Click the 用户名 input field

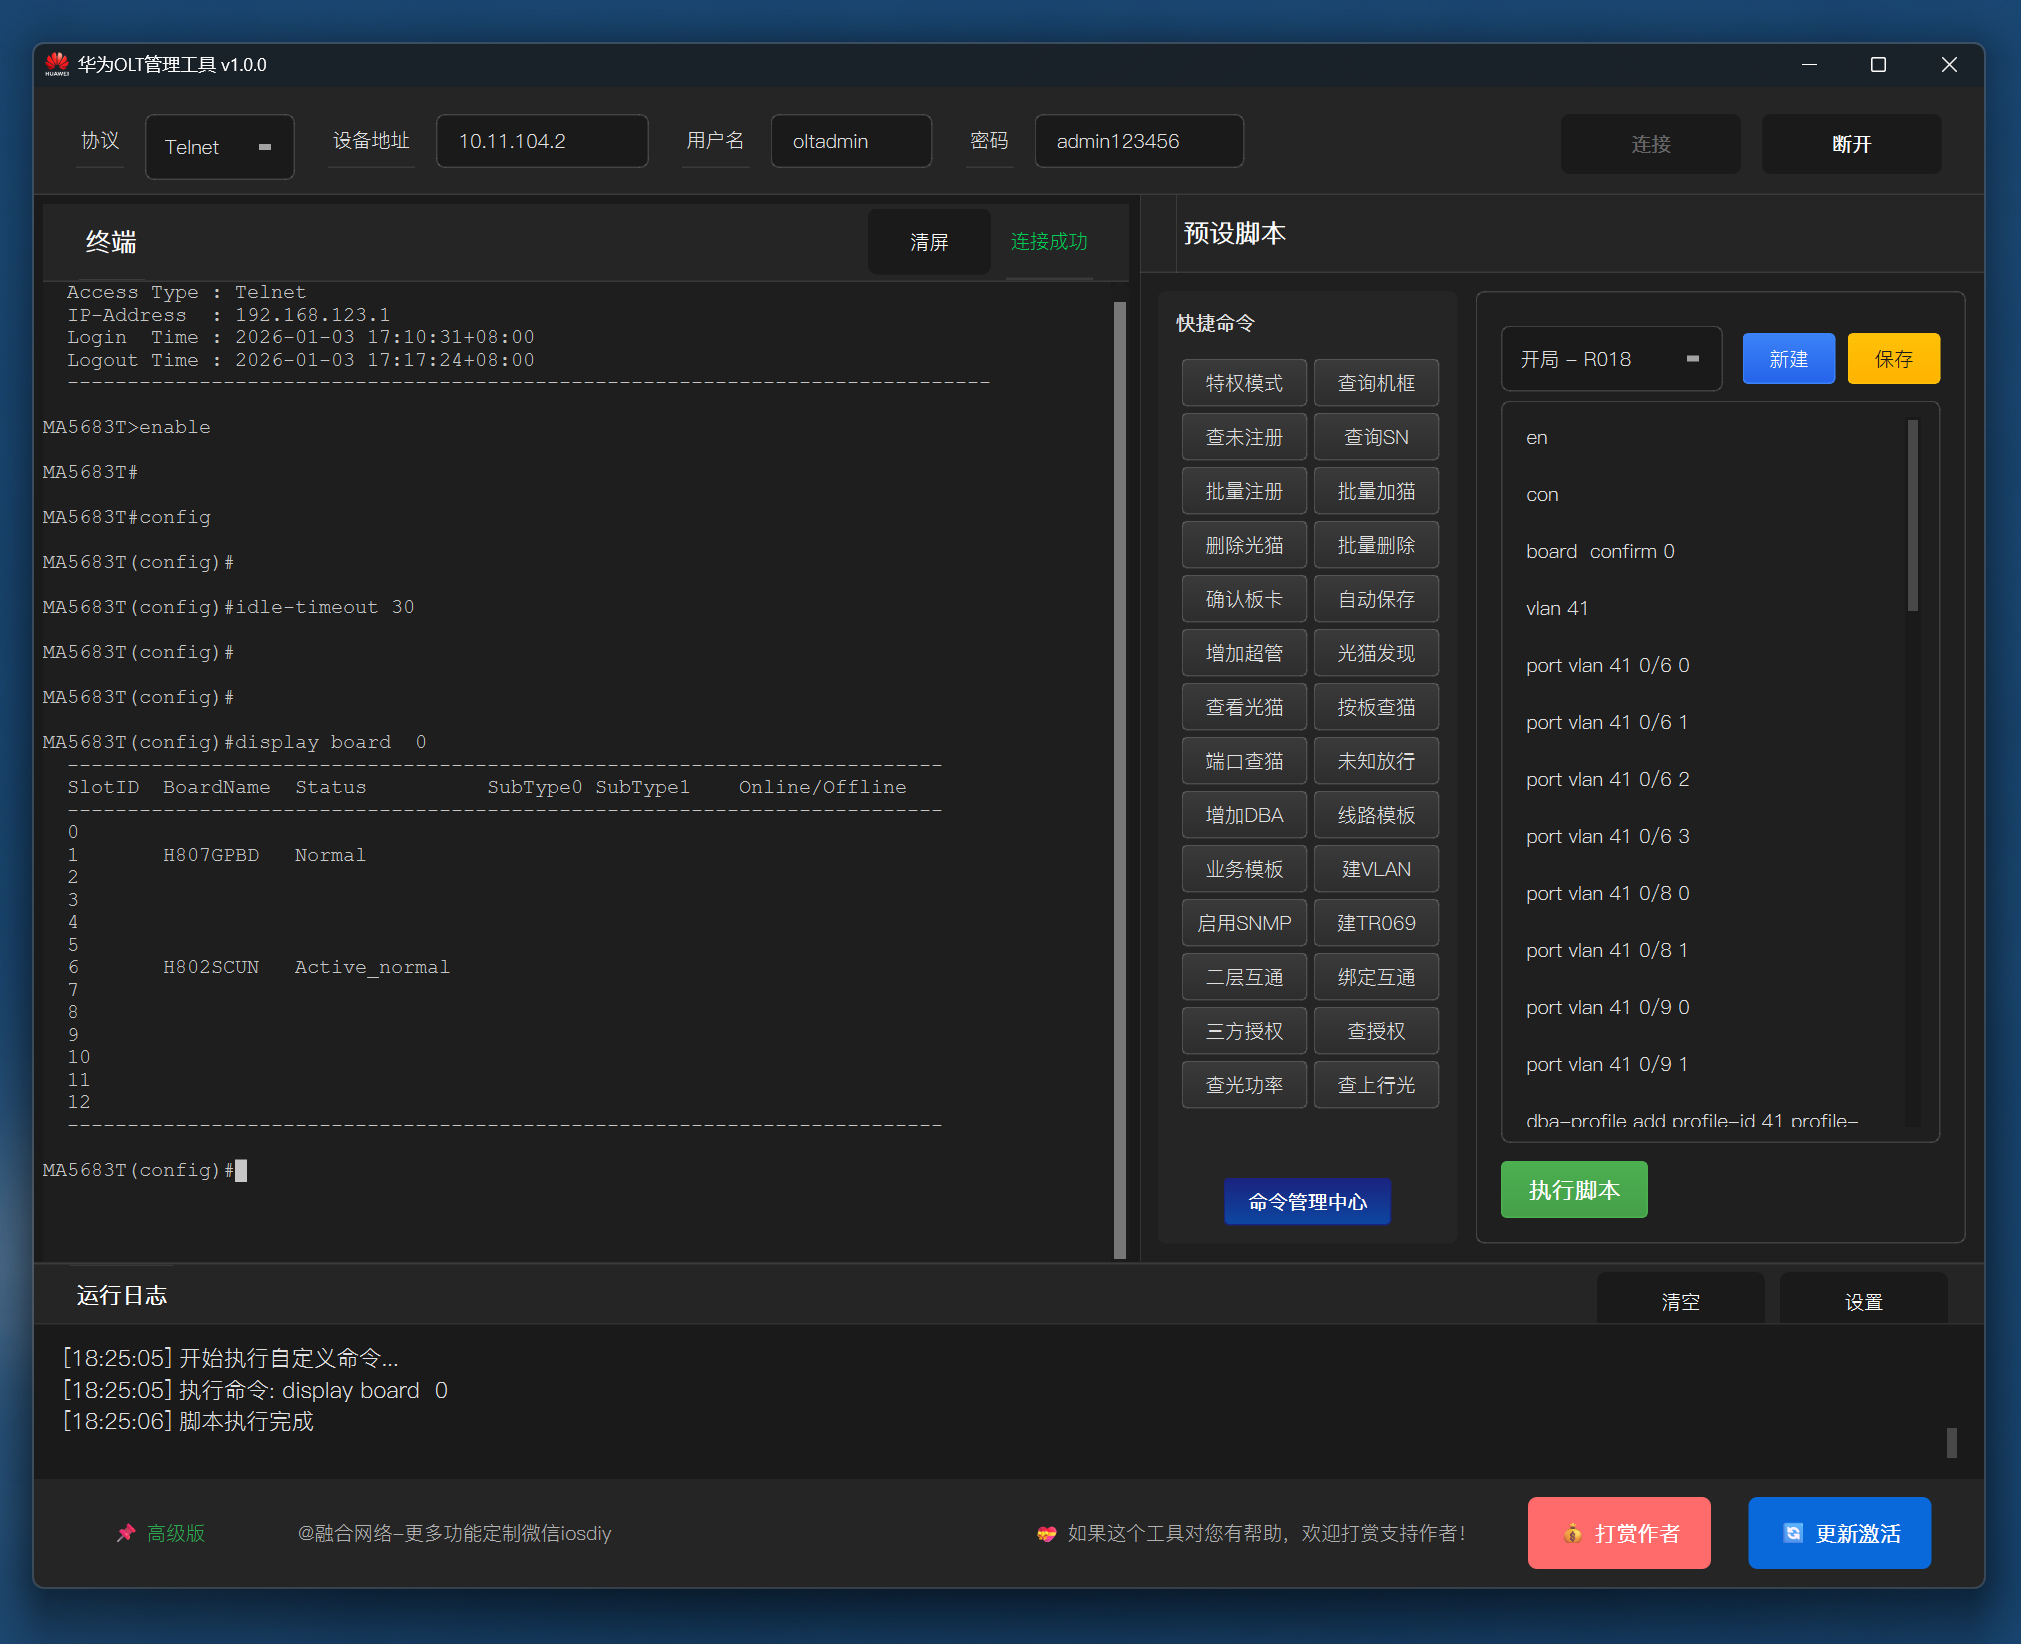pyautogui.click(x=851, y=141)
